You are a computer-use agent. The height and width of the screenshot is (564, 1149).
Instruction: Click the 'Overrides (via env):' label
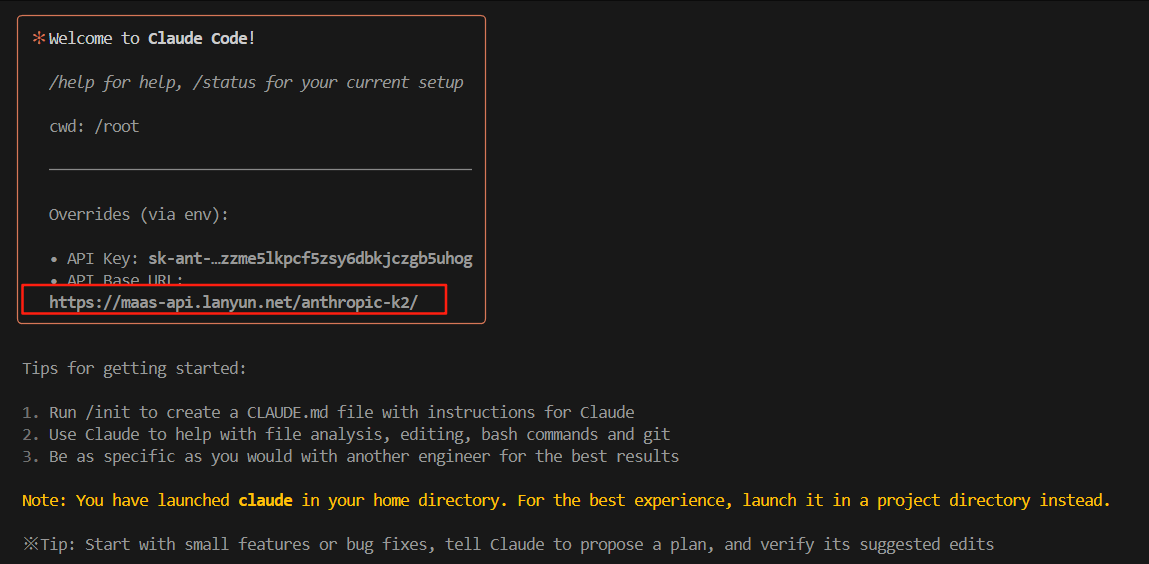[138, 215]
